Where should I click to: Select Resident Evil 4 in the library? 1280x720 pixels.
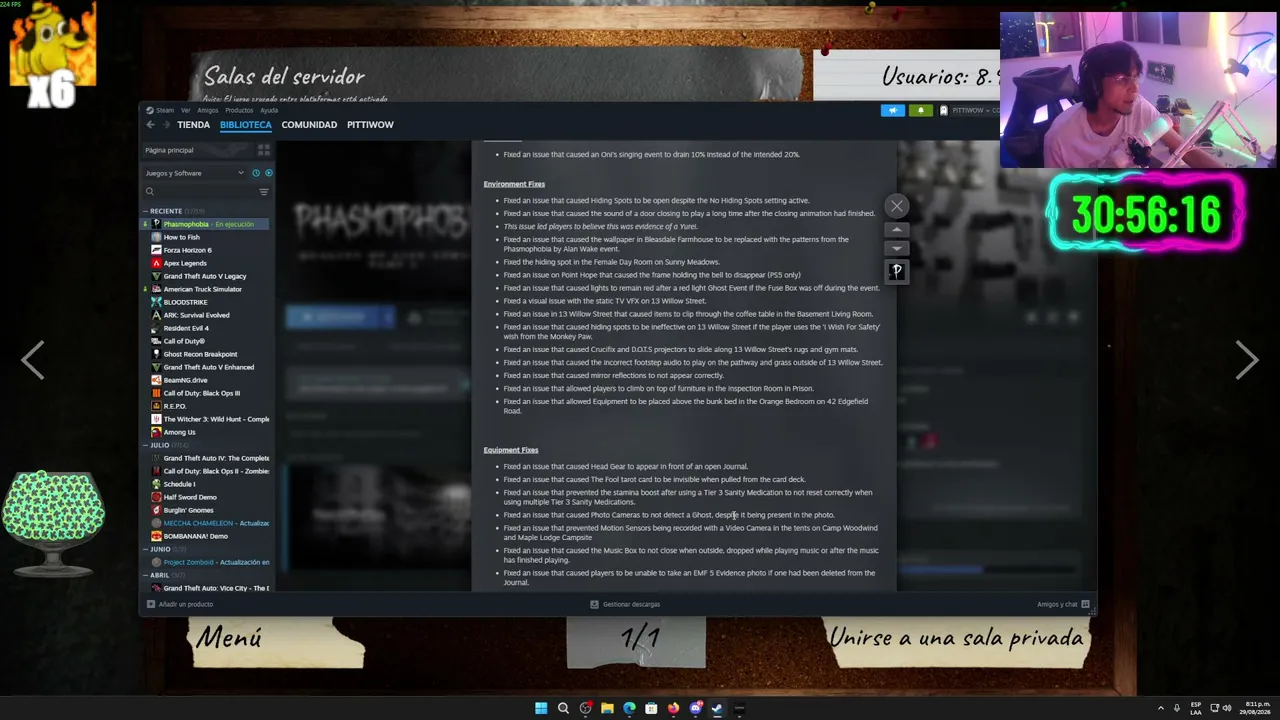coord(185,328)
